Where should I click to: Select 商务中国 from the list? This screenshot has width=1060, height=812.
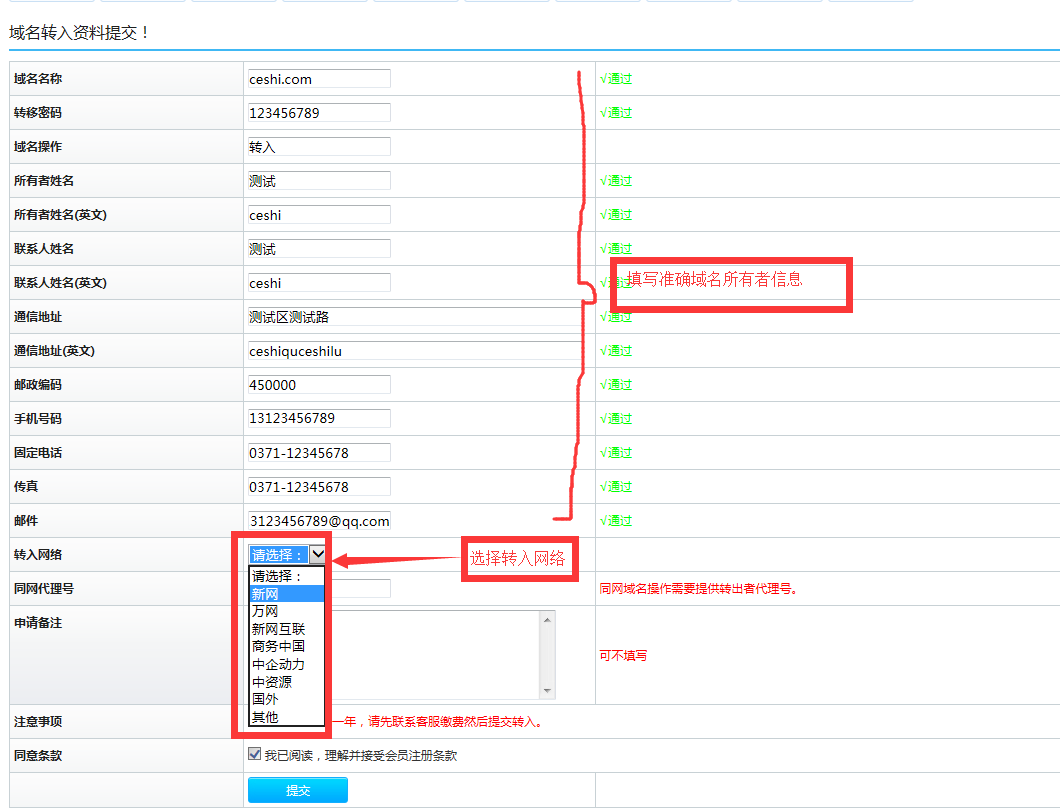point(286,647)
